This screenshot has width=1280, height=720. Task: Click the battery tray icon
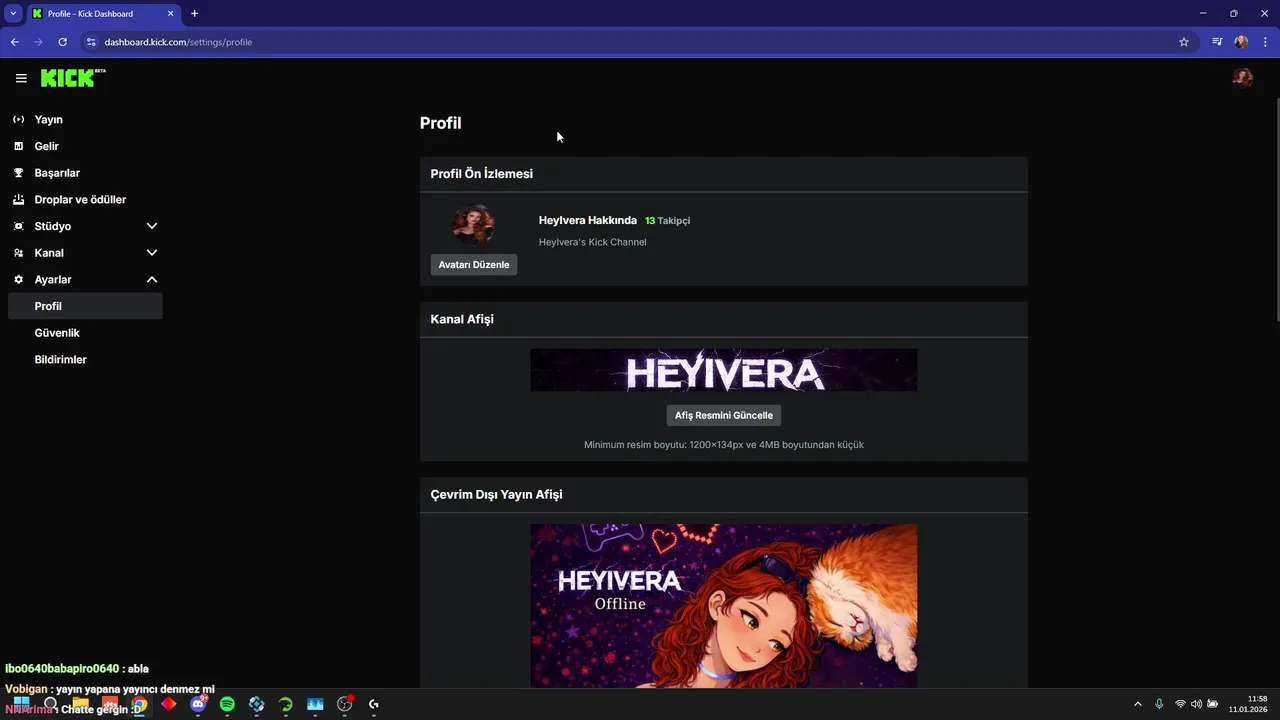1212,704
